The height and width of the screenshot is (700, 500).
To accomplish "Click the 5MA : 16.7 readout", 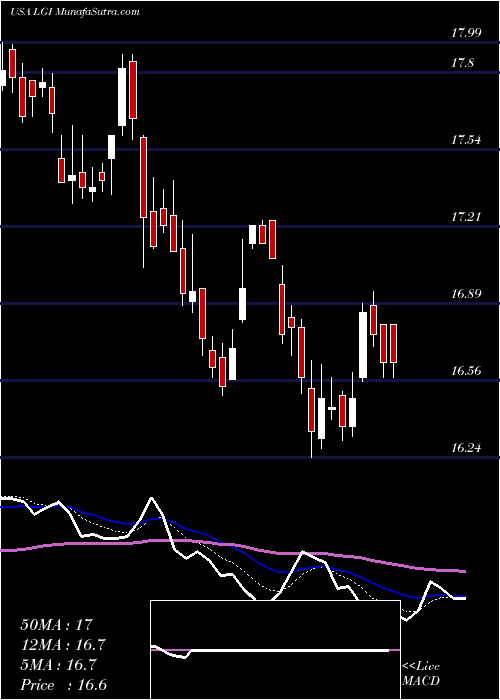I will point(58,665).
